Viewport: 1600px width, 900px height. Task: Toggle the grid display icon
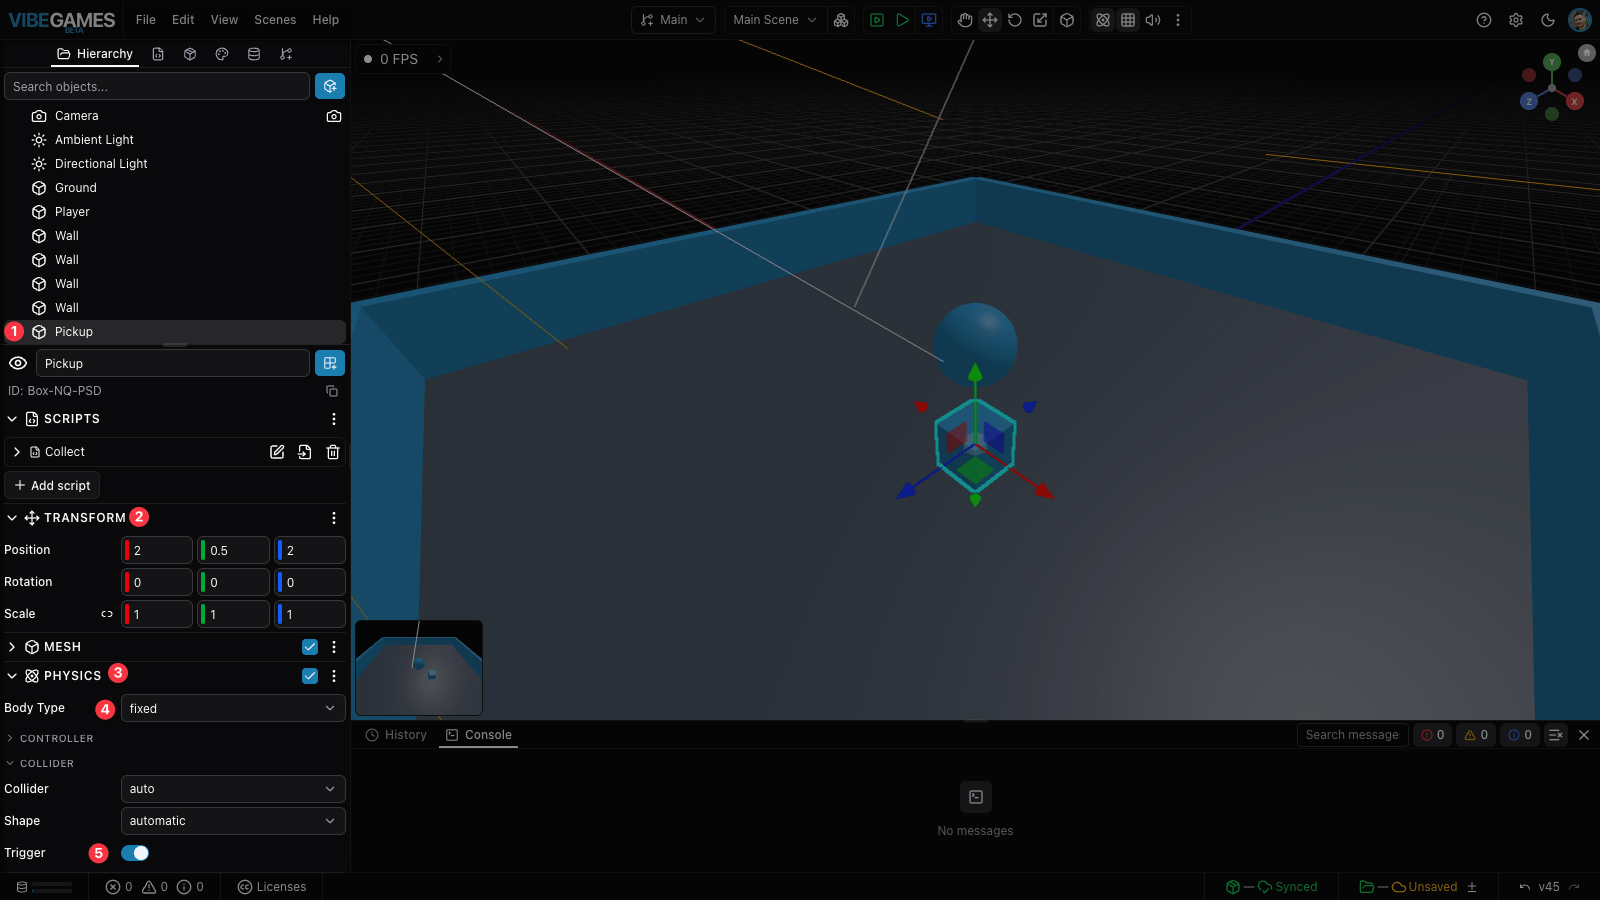pos(1128,20)
